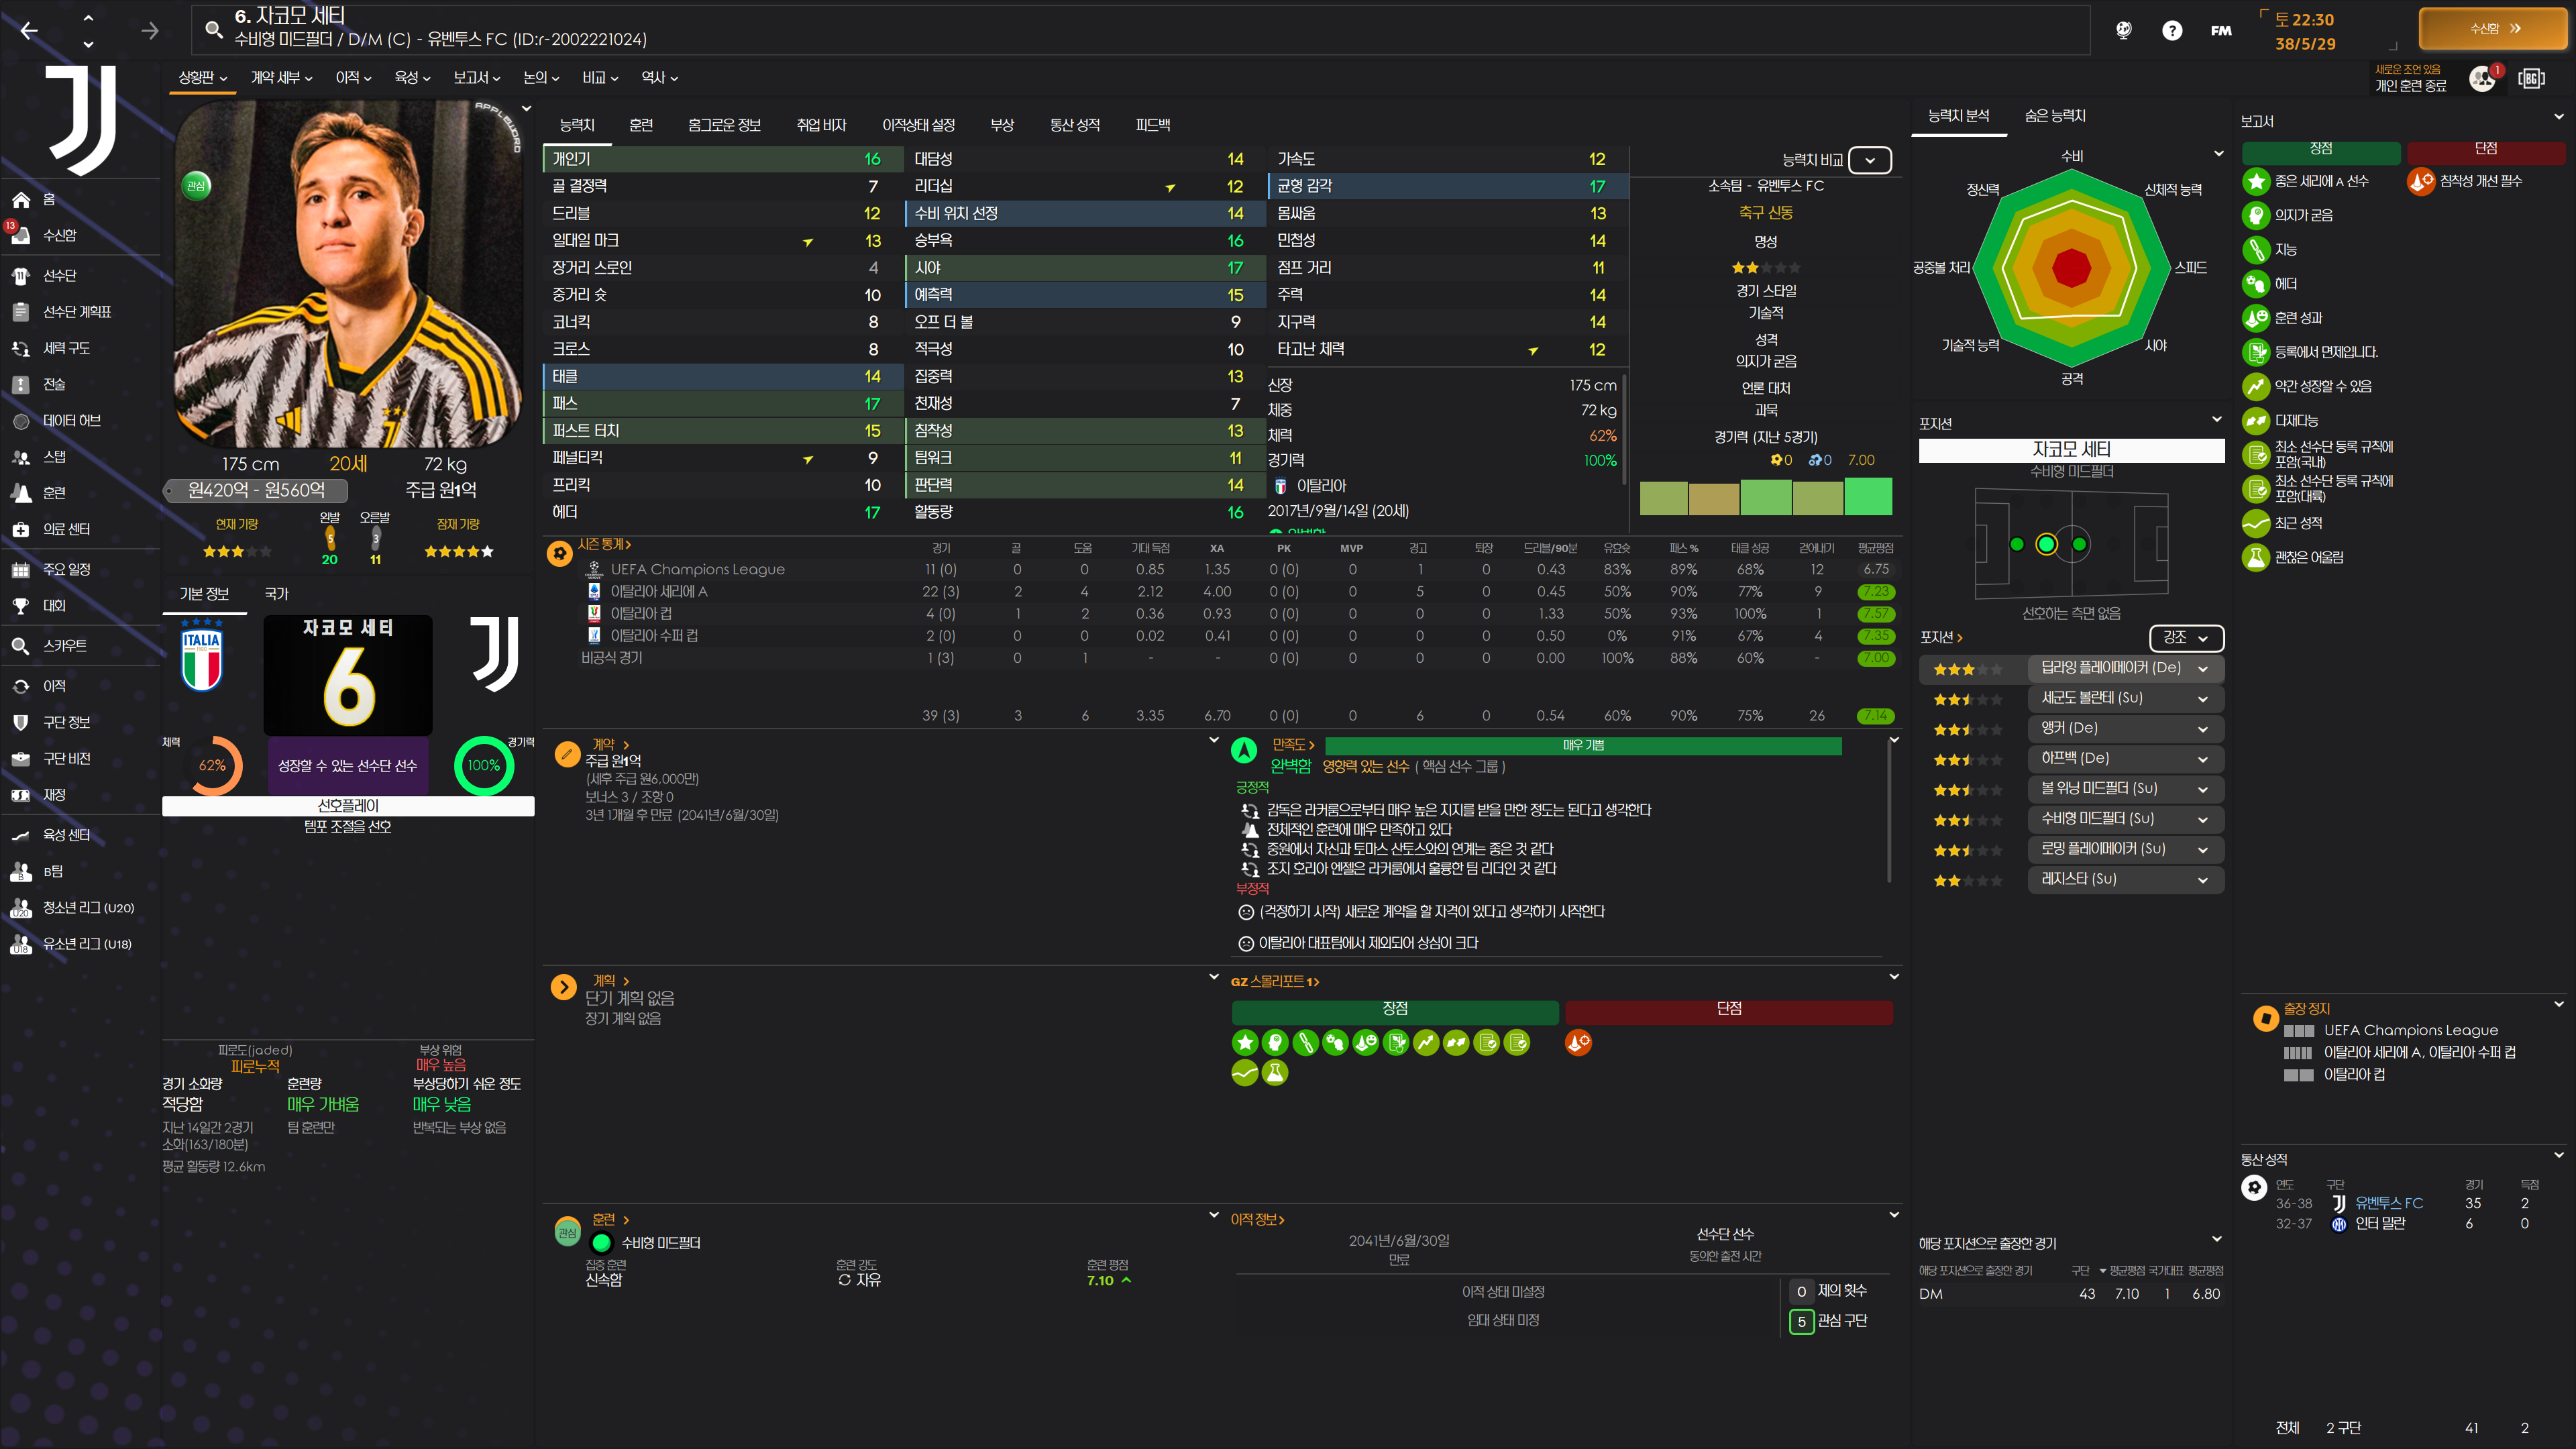
Task: Click the 62% 체력 condition gauge
Action: click(x=212, y=766)
